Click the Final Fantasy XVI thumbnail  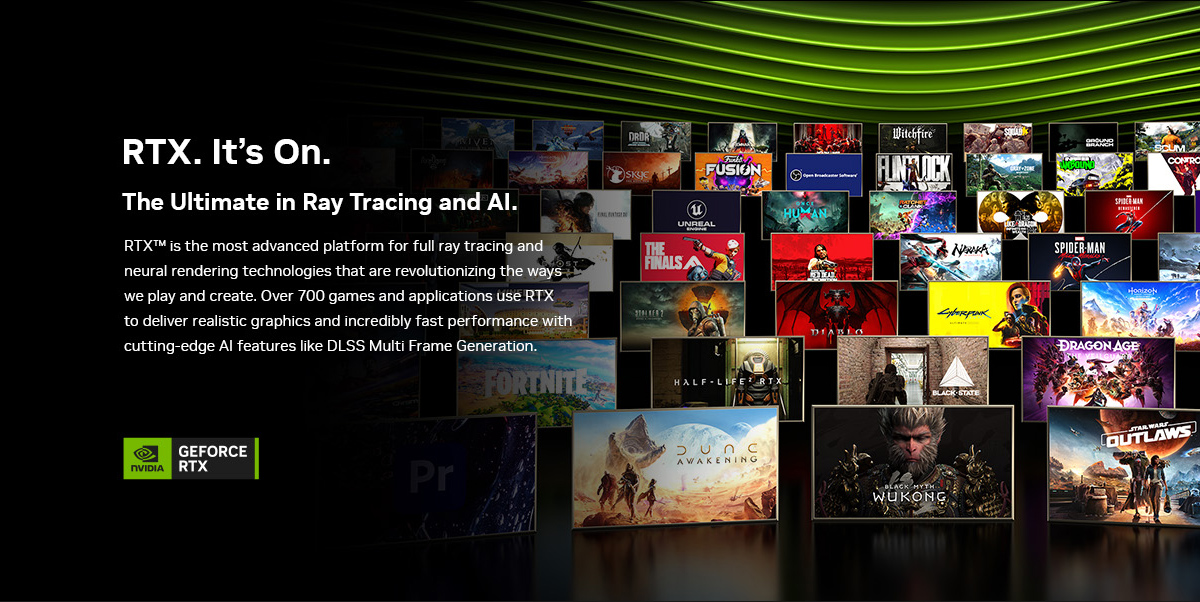click(586, 214)
